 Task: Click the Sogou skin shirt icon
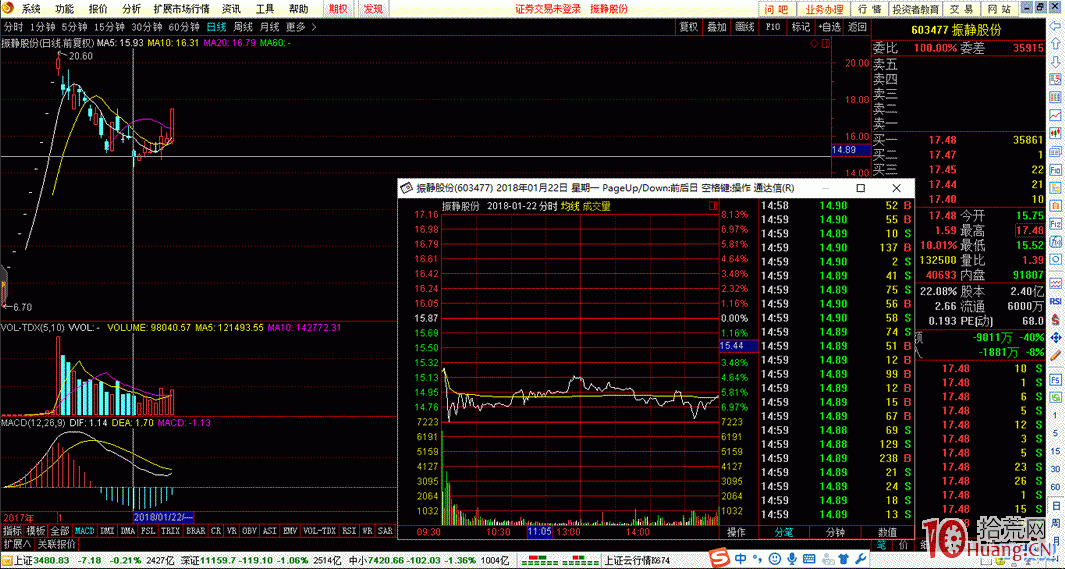(x=843, y=559)
